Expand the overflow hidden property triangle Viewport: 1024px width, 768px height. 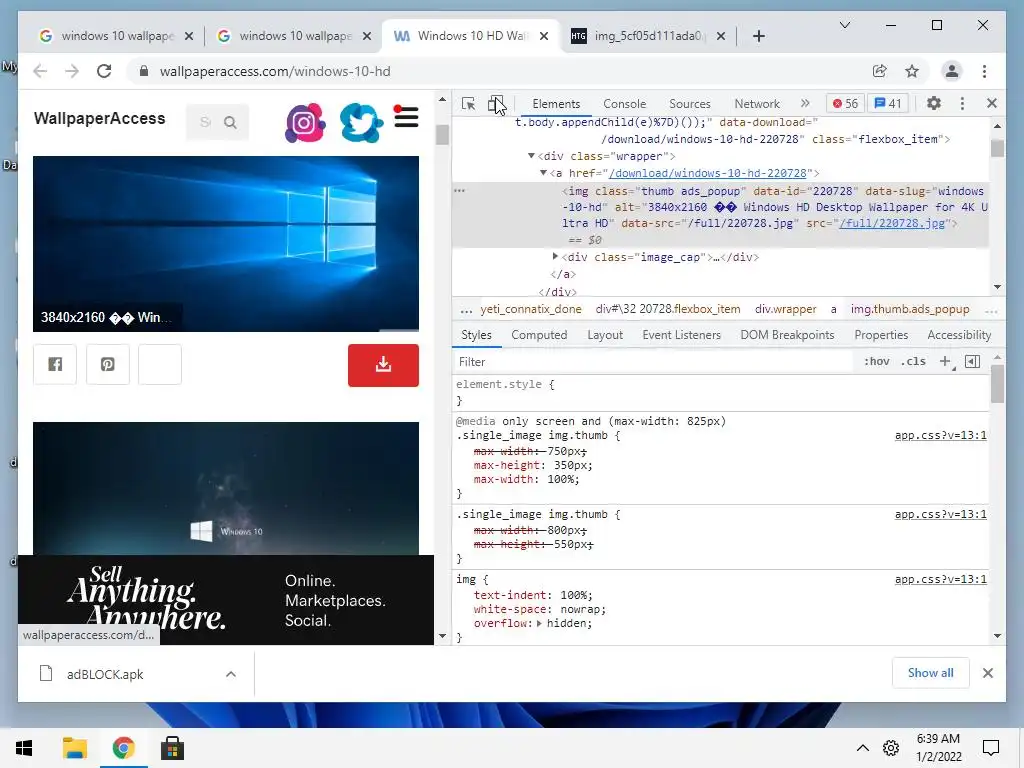539,624
